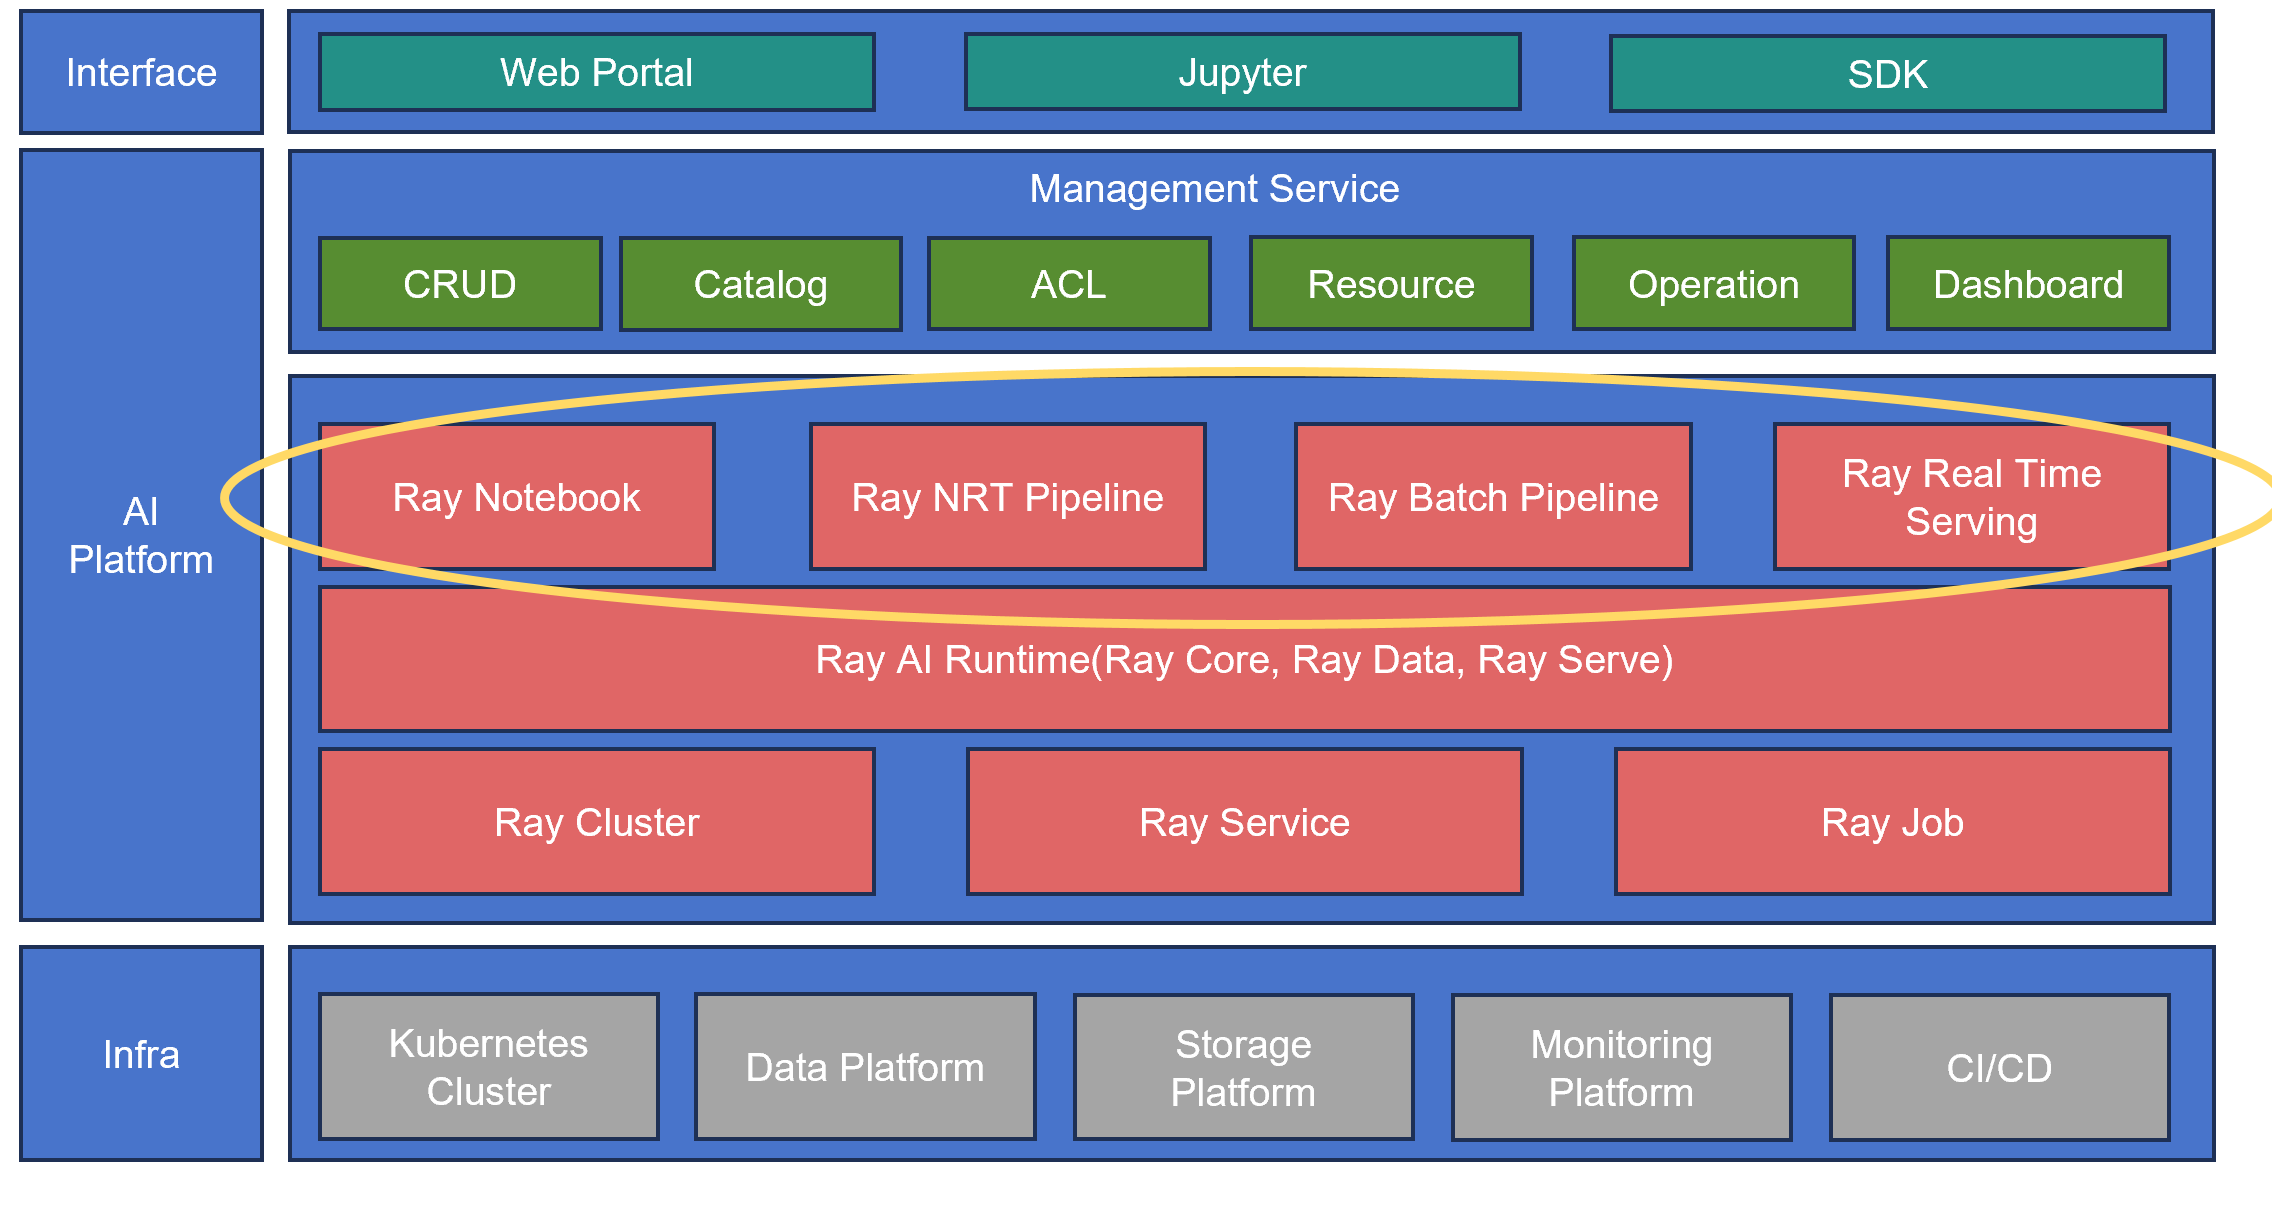
Task: Click the SDK box
Action: 1887,74
